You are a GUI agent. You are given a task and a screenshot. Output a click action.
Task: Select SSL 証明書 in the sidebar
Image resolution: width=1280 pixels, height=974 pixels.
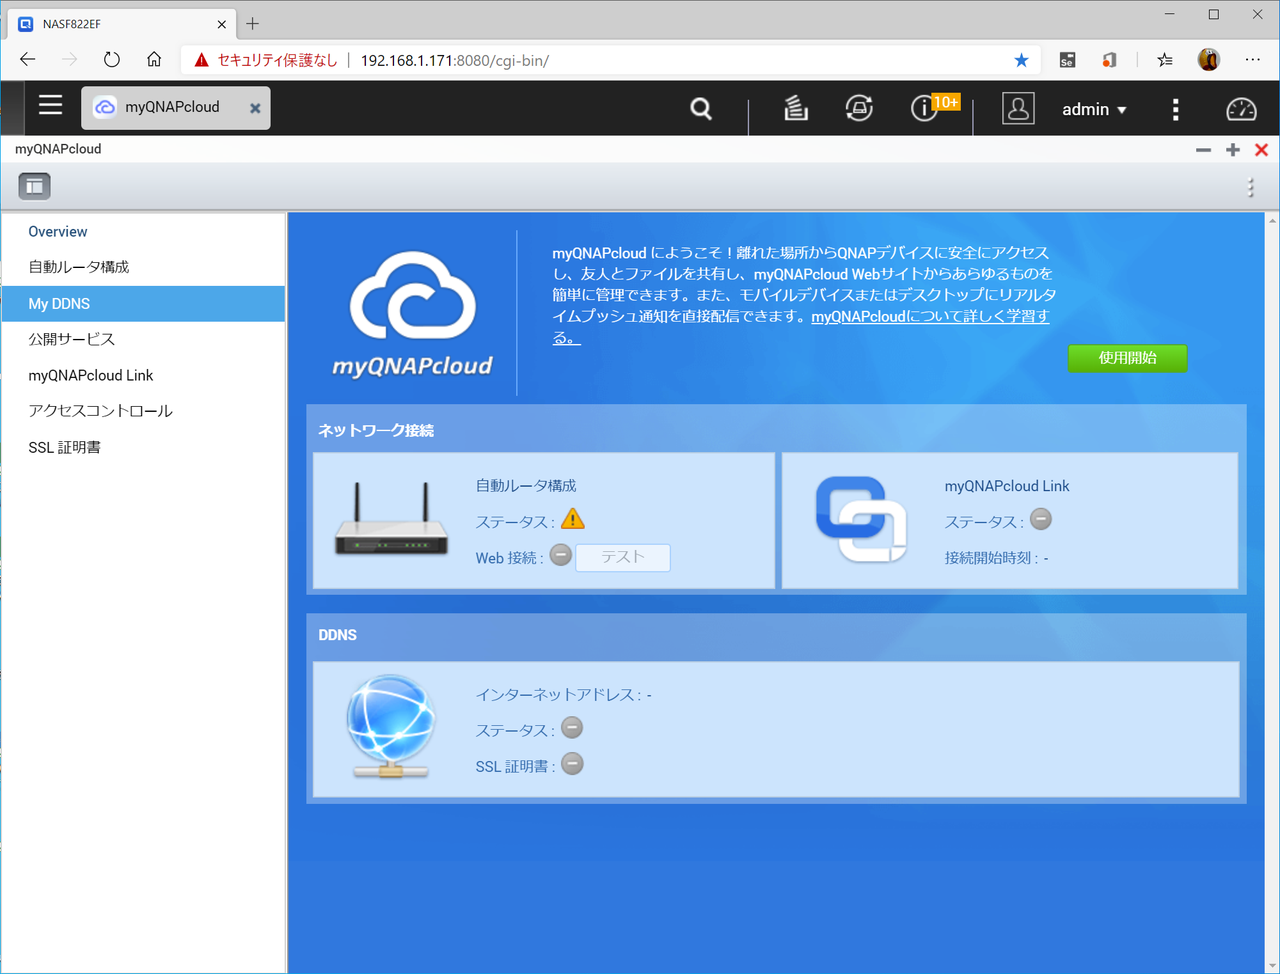coord(143,447)
